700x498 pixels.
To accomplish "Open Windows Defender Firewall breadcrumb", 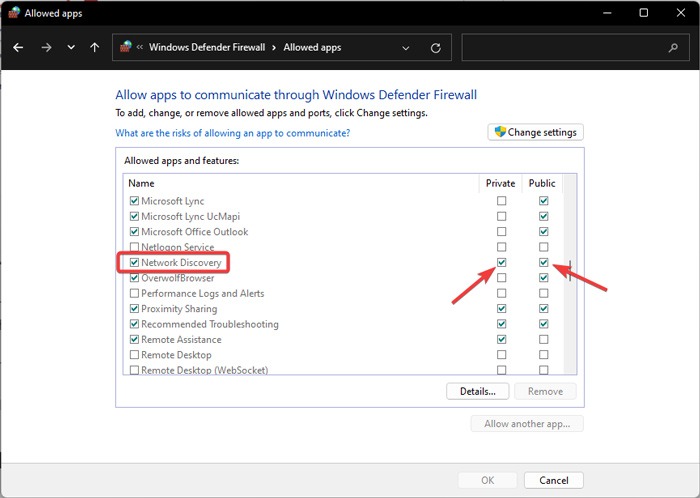I will click(x=207, y=47).
